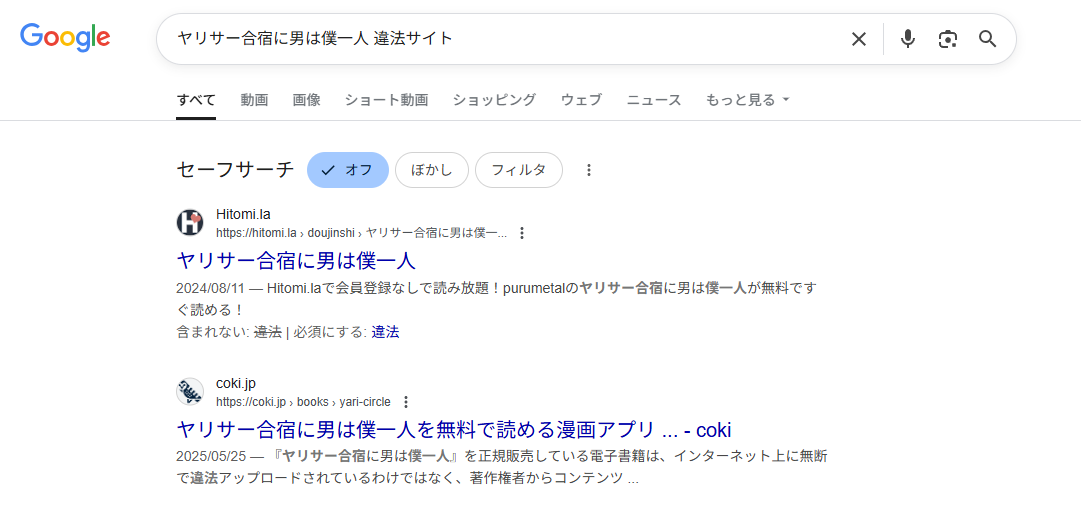Open the coki result title about 無料で読める漫画アプリ
This screenshot has width=1081, height=508.
(454, 430)
